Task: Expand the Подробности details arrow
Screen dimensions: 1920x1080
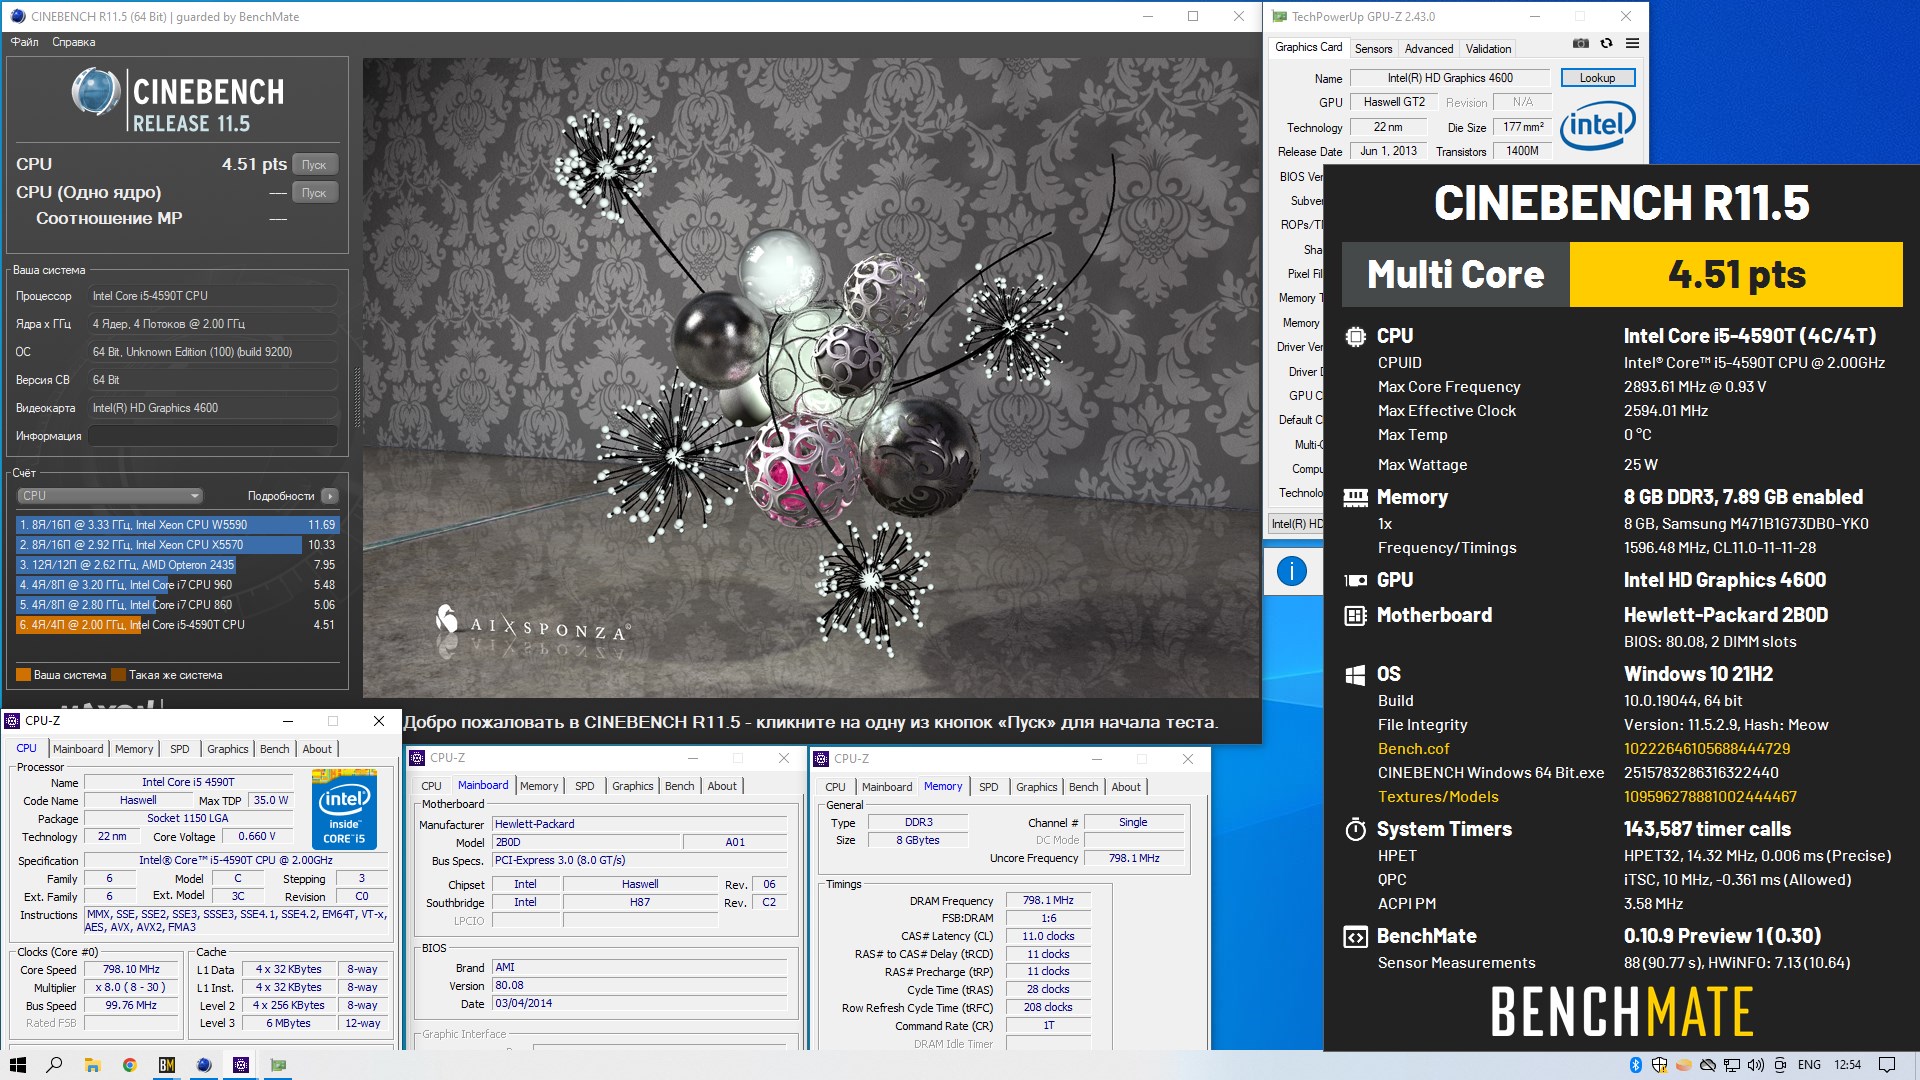Action: click(330, 496)
